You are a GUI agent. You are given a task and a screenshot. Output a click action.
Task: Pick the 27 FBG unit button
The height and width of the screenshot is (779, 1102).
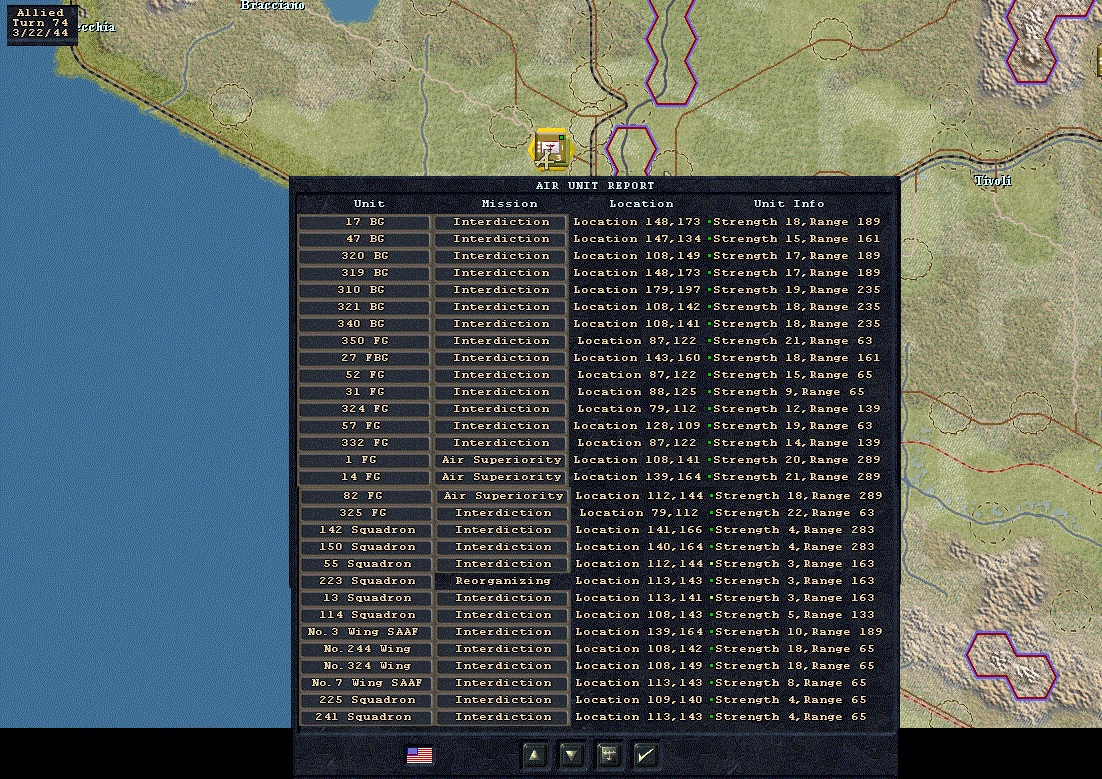364,358
